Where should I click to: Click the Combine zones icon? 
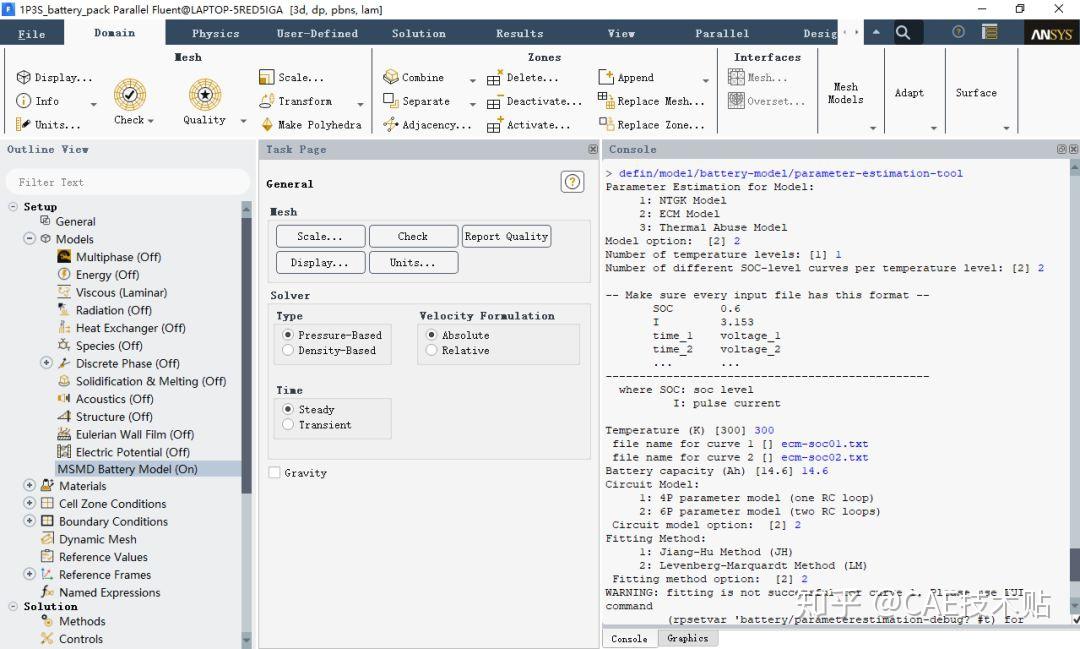[391, 77]
